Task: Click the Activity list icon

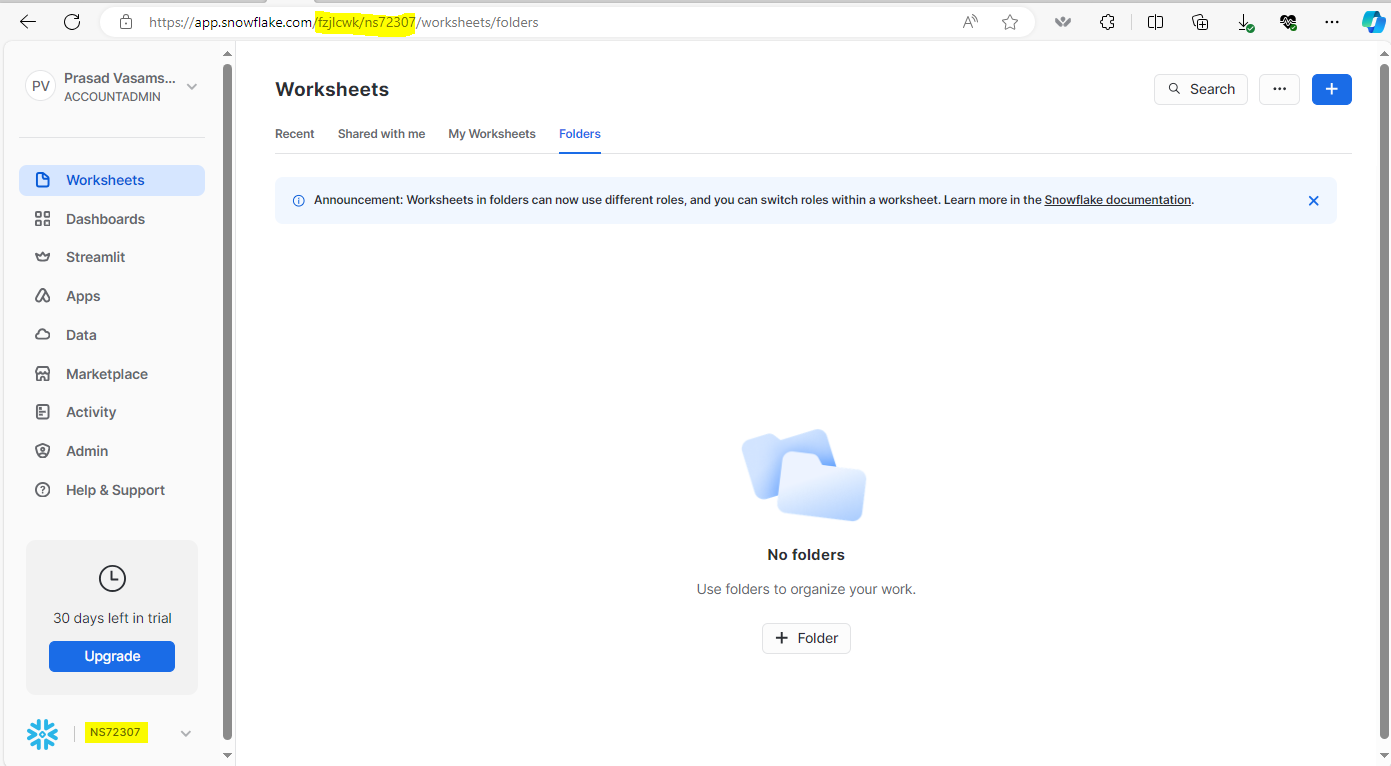Action: (x=42, y=412)
